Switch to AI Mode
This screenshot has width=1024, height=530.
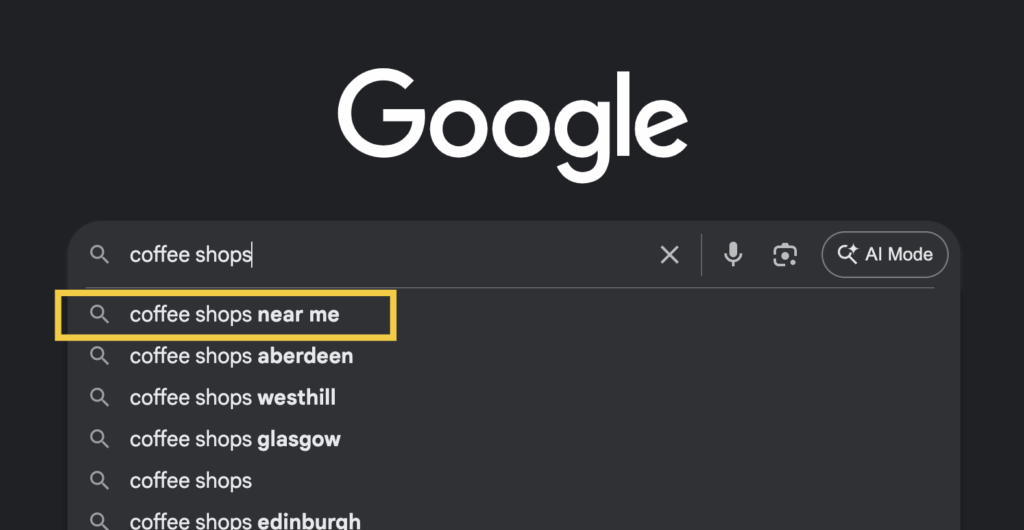click(x=885, y=255)
